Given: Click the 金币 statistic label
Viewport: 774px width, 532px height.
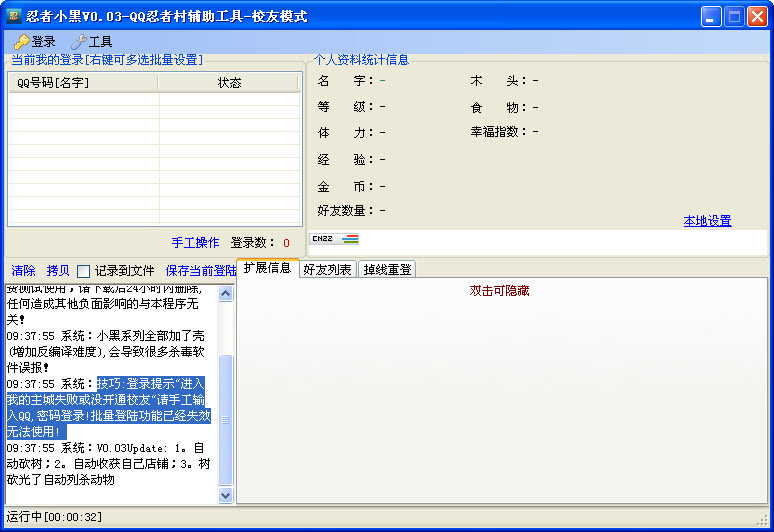Looking at the screenshot, I should coord(345,187).
